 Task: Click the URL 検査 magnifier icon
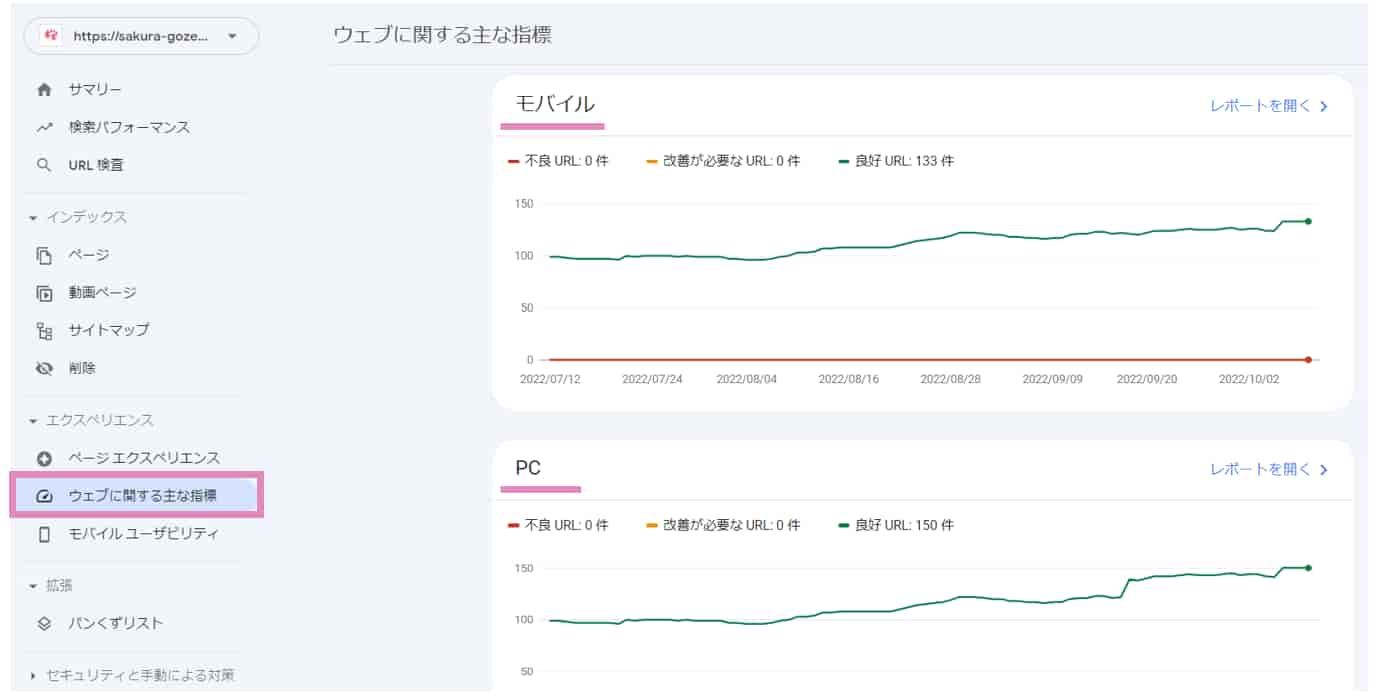click(x=44, y=165)
